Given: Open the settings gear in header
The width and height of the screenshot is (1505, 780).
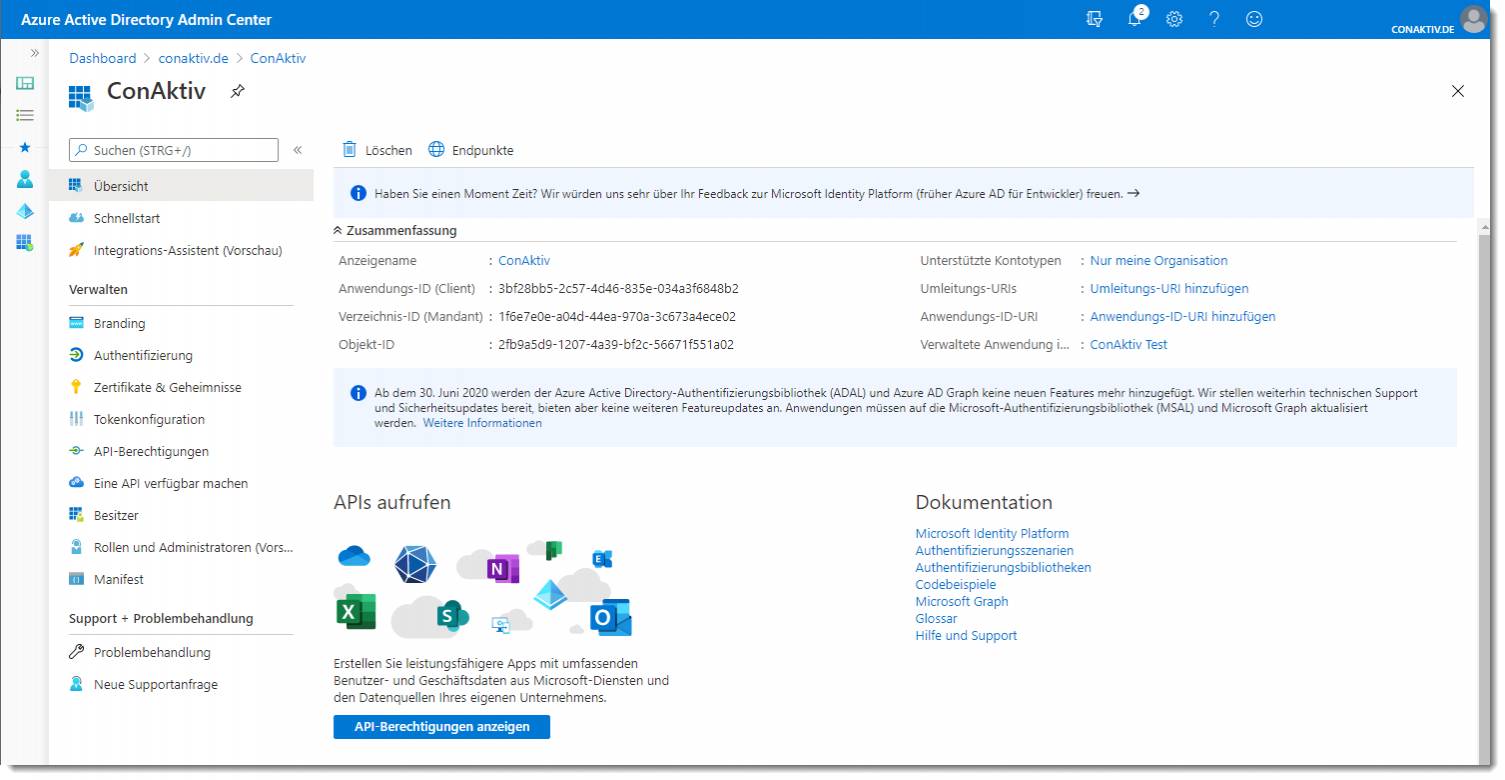Looking at the screenshot, I should (x=1174, y=19).
